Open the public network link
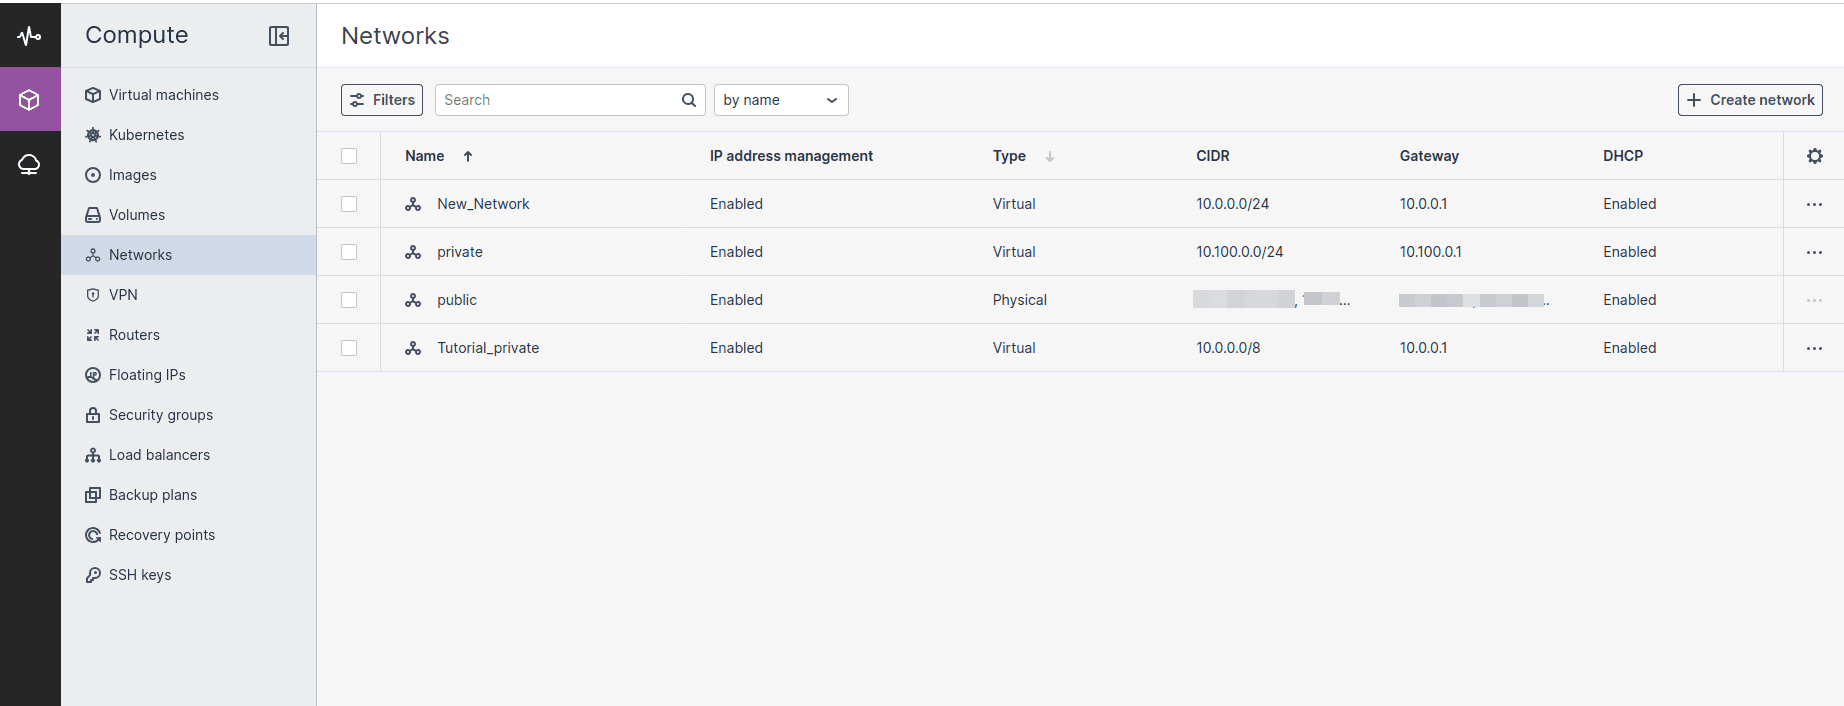This screenshot has width=1844, height=706. [x=457, y=300]
